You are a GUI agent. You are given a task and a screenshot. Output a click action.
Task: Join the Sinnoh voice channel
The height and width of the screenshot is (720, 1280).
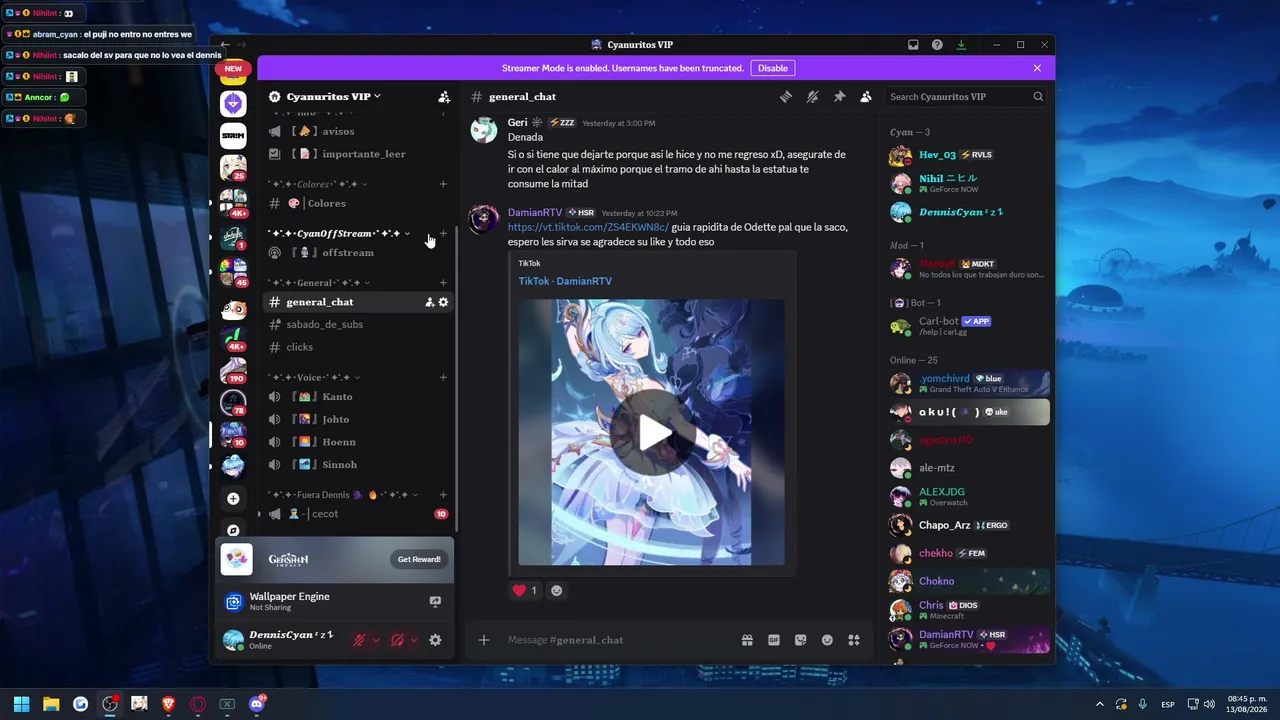point(359,465)
